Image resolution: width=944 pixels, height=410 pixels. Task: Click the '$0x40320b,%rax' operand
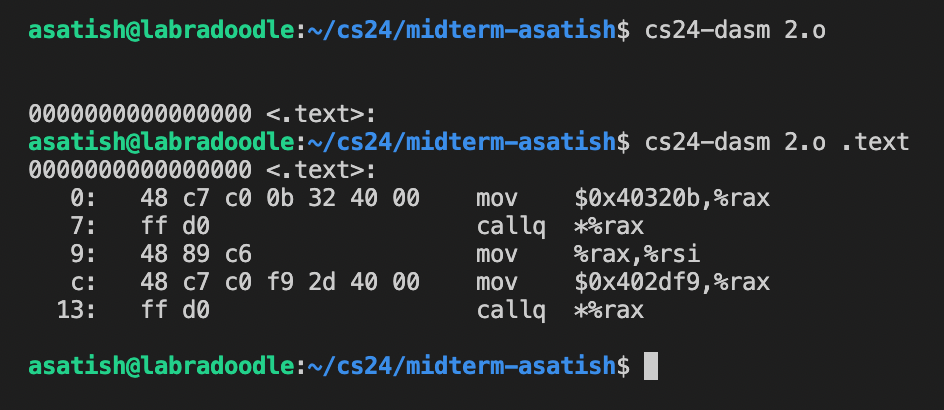pos(672,198)
